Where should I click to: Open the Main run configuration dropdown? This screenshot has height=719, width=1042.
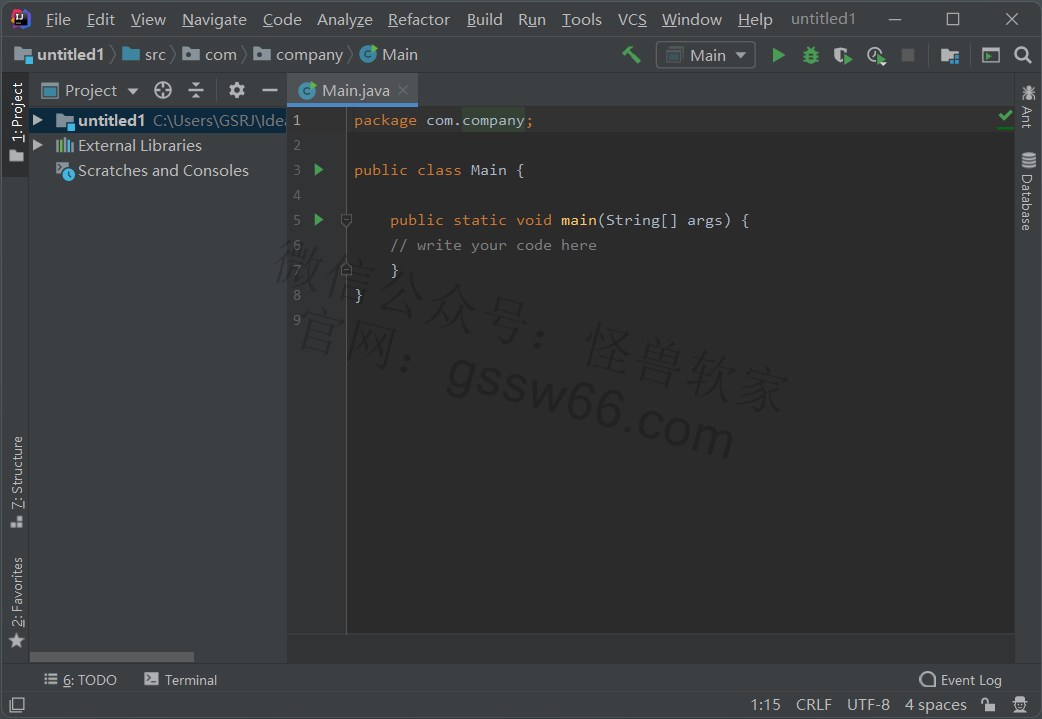(x=706, y=55)
